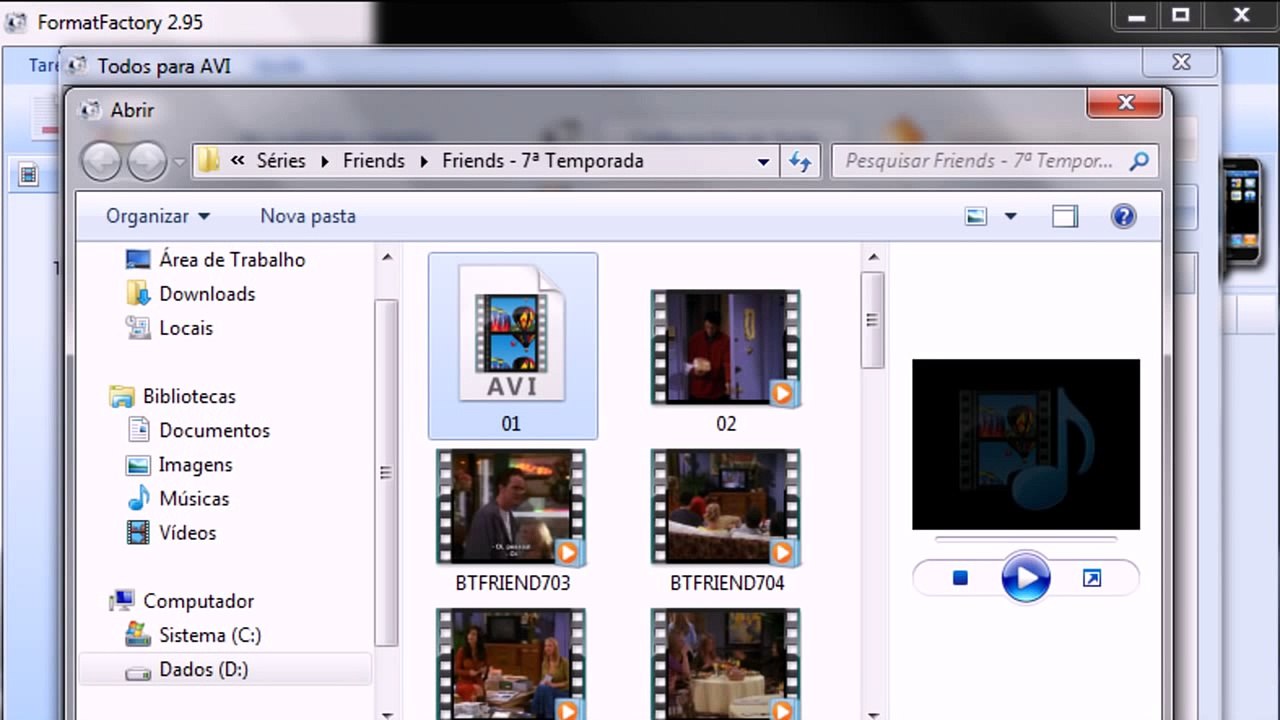Stop playback in the preview pane
Viewport: 1280px width, 720px height.
(960, 578)
